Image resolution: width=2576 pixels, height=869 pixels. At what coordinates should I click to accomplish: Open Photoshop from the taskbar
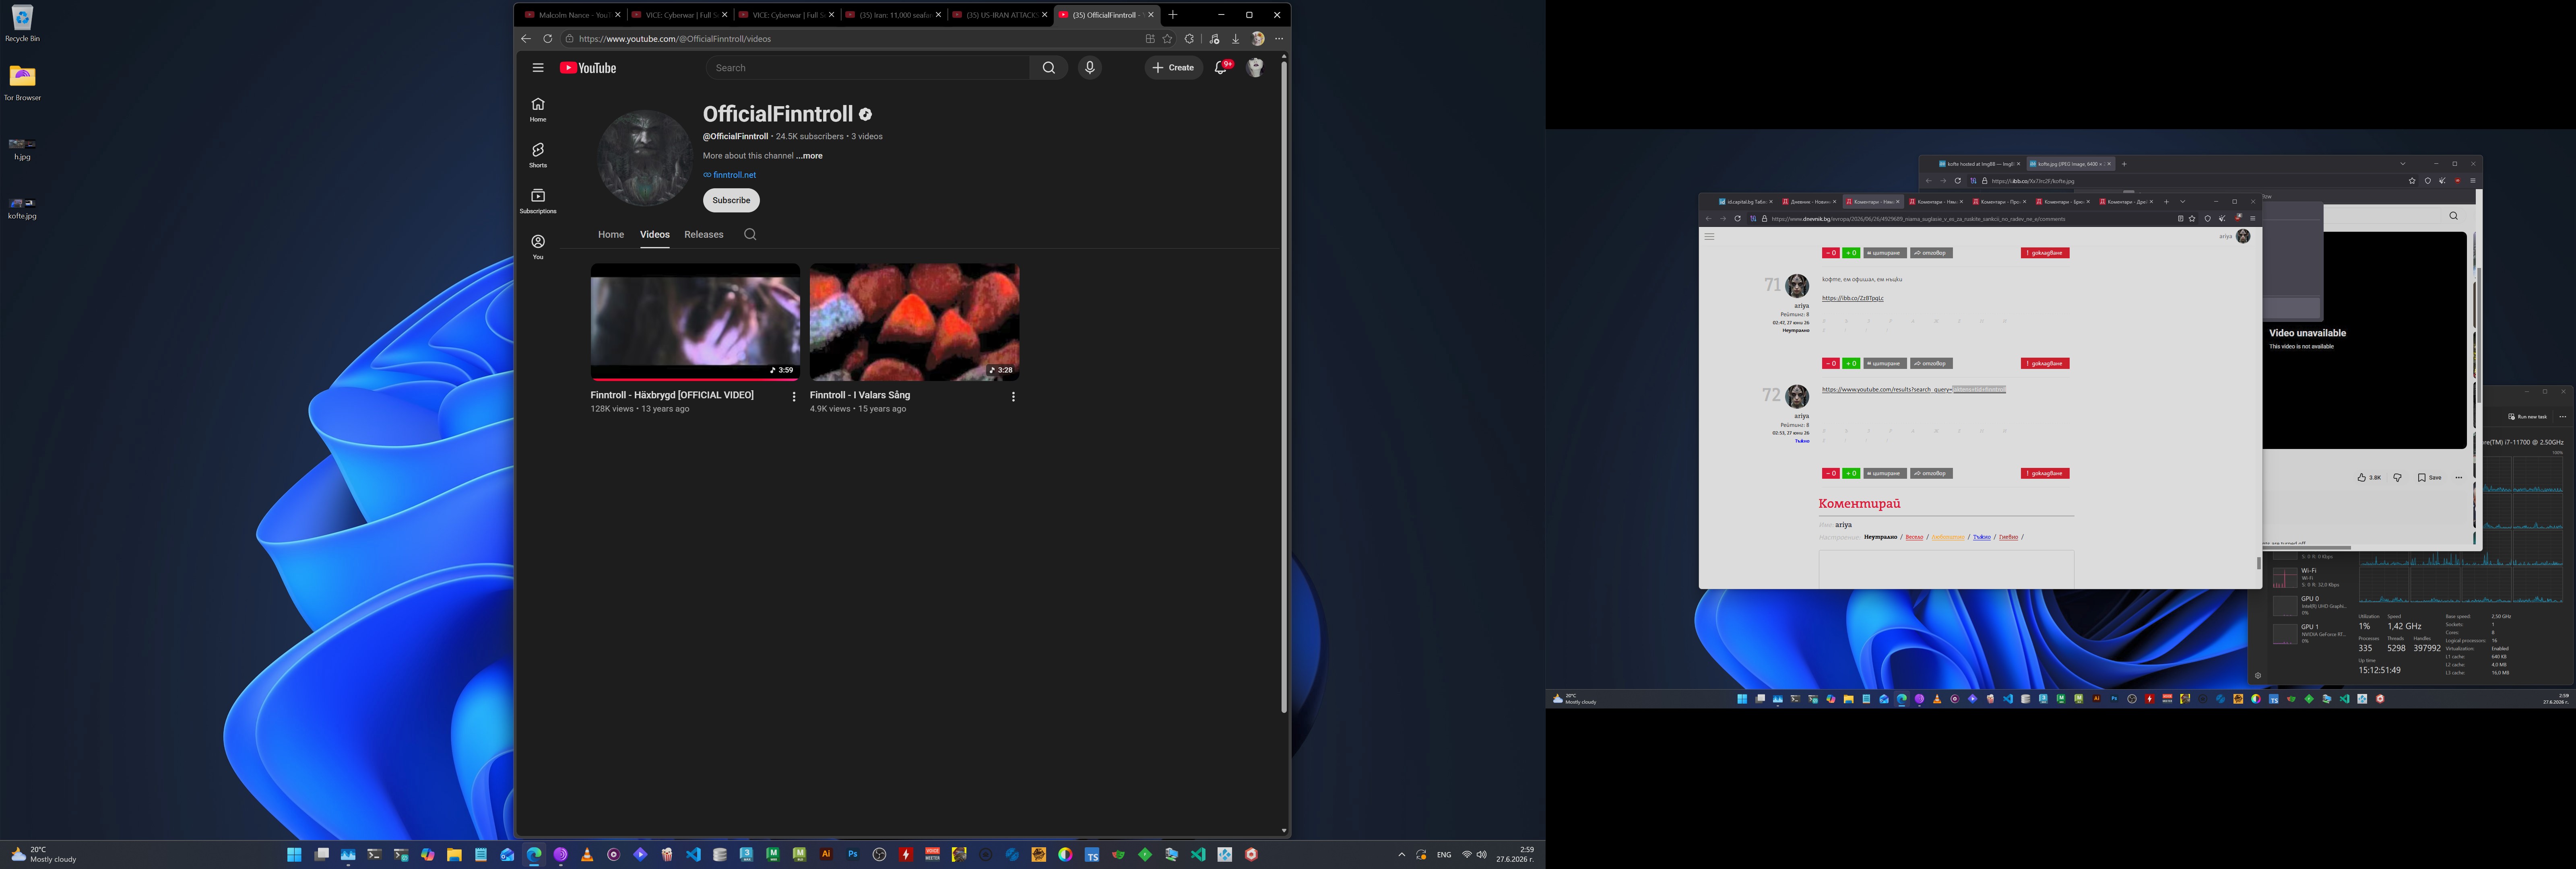click(x=853, y=855)
